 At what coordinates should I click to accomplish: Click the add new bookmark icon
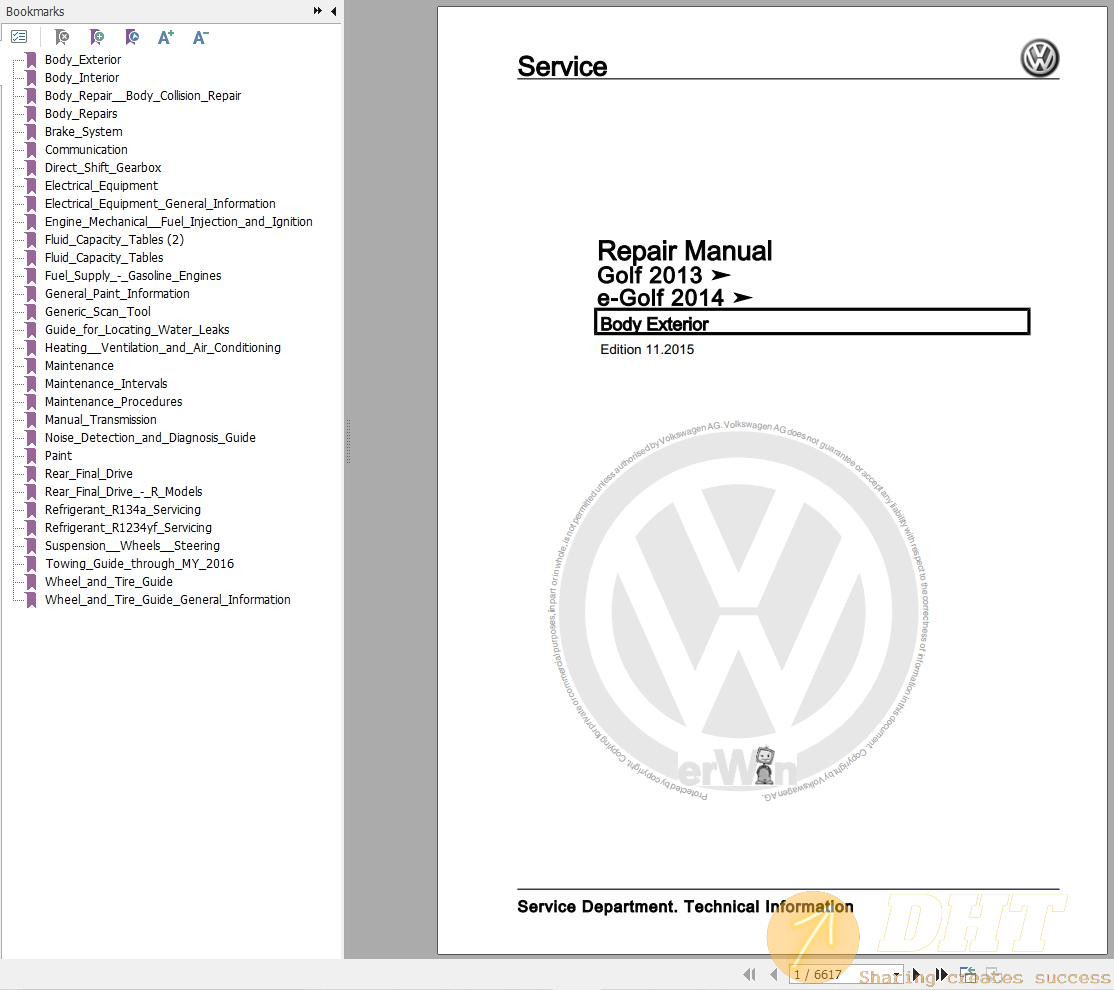(97, 37)
